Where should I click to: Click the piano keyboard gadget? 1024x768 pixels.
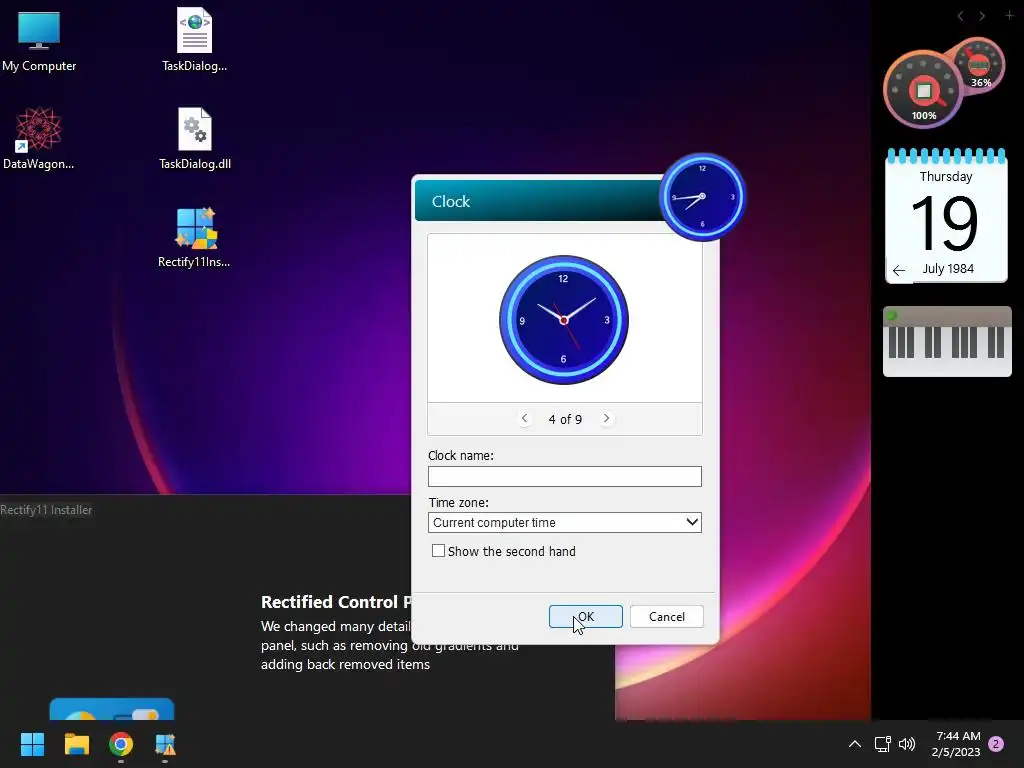click(x=947, y=342)
